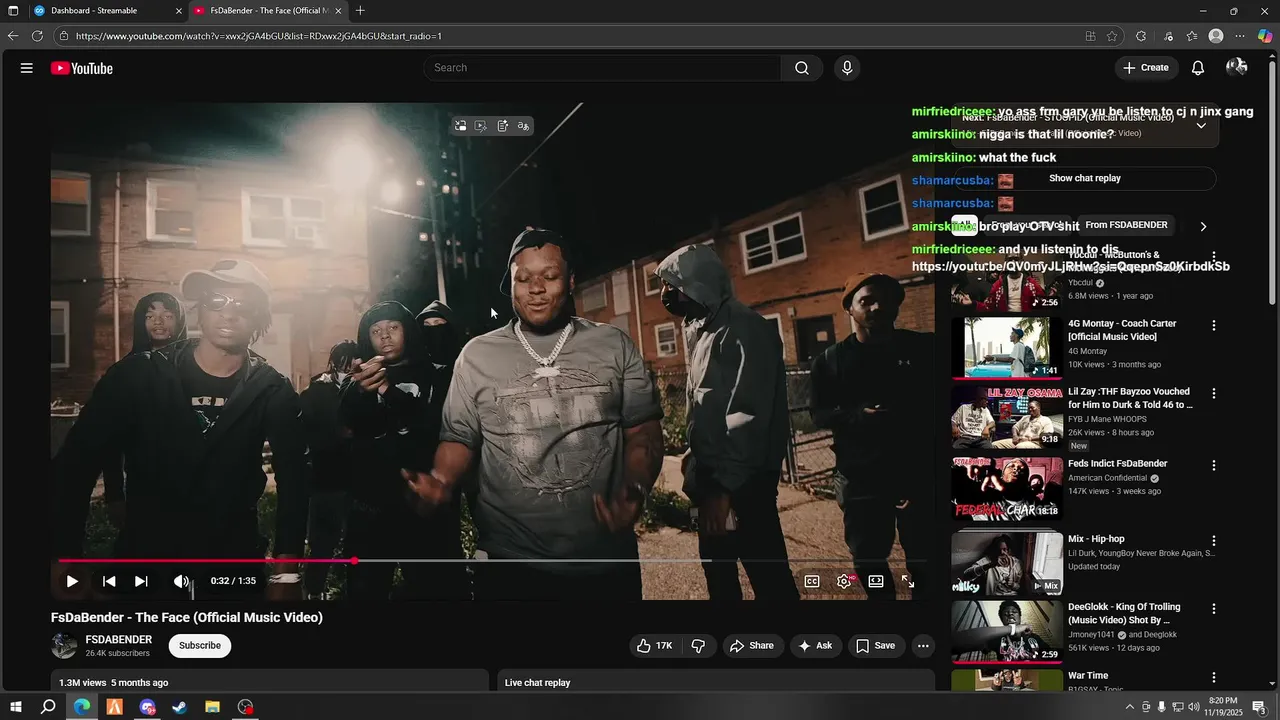Open options for War Time video
Viewport: 1280px width, 720px height.
click(x=1214, y=678)
